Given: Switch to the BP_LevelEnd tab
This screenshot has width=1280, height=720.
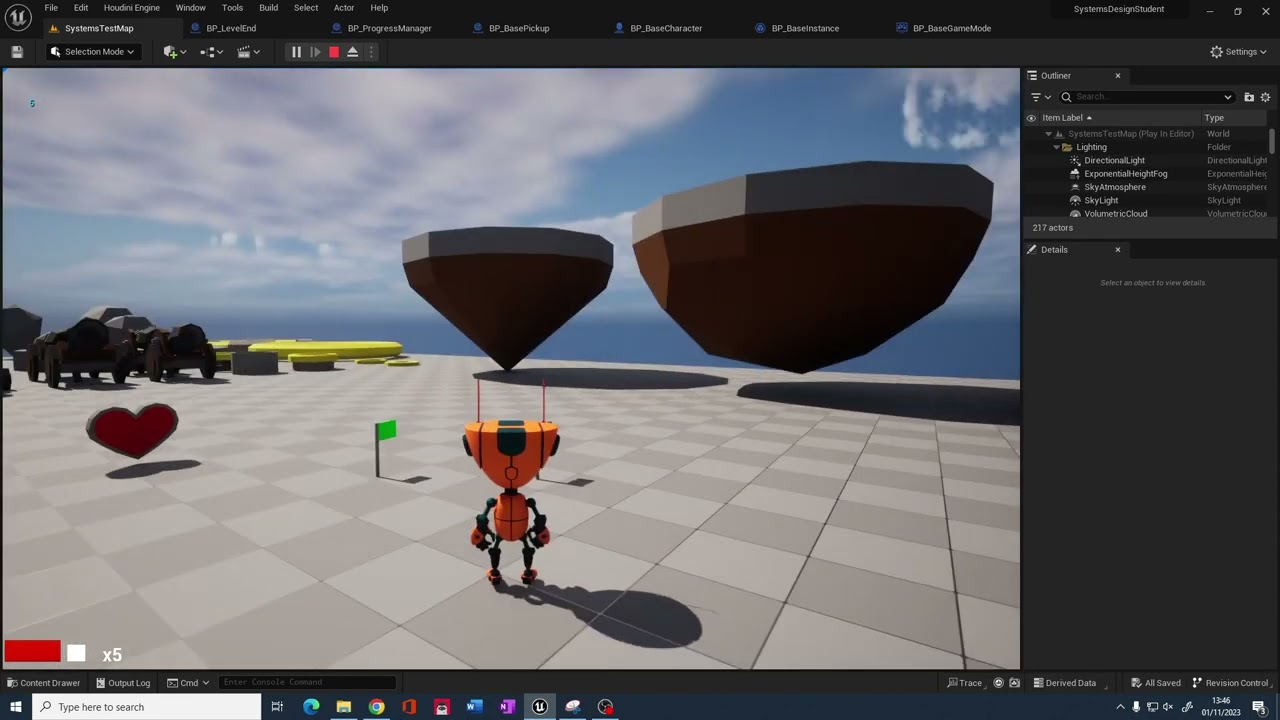Looking at the screenshot, I should [231, 28].
